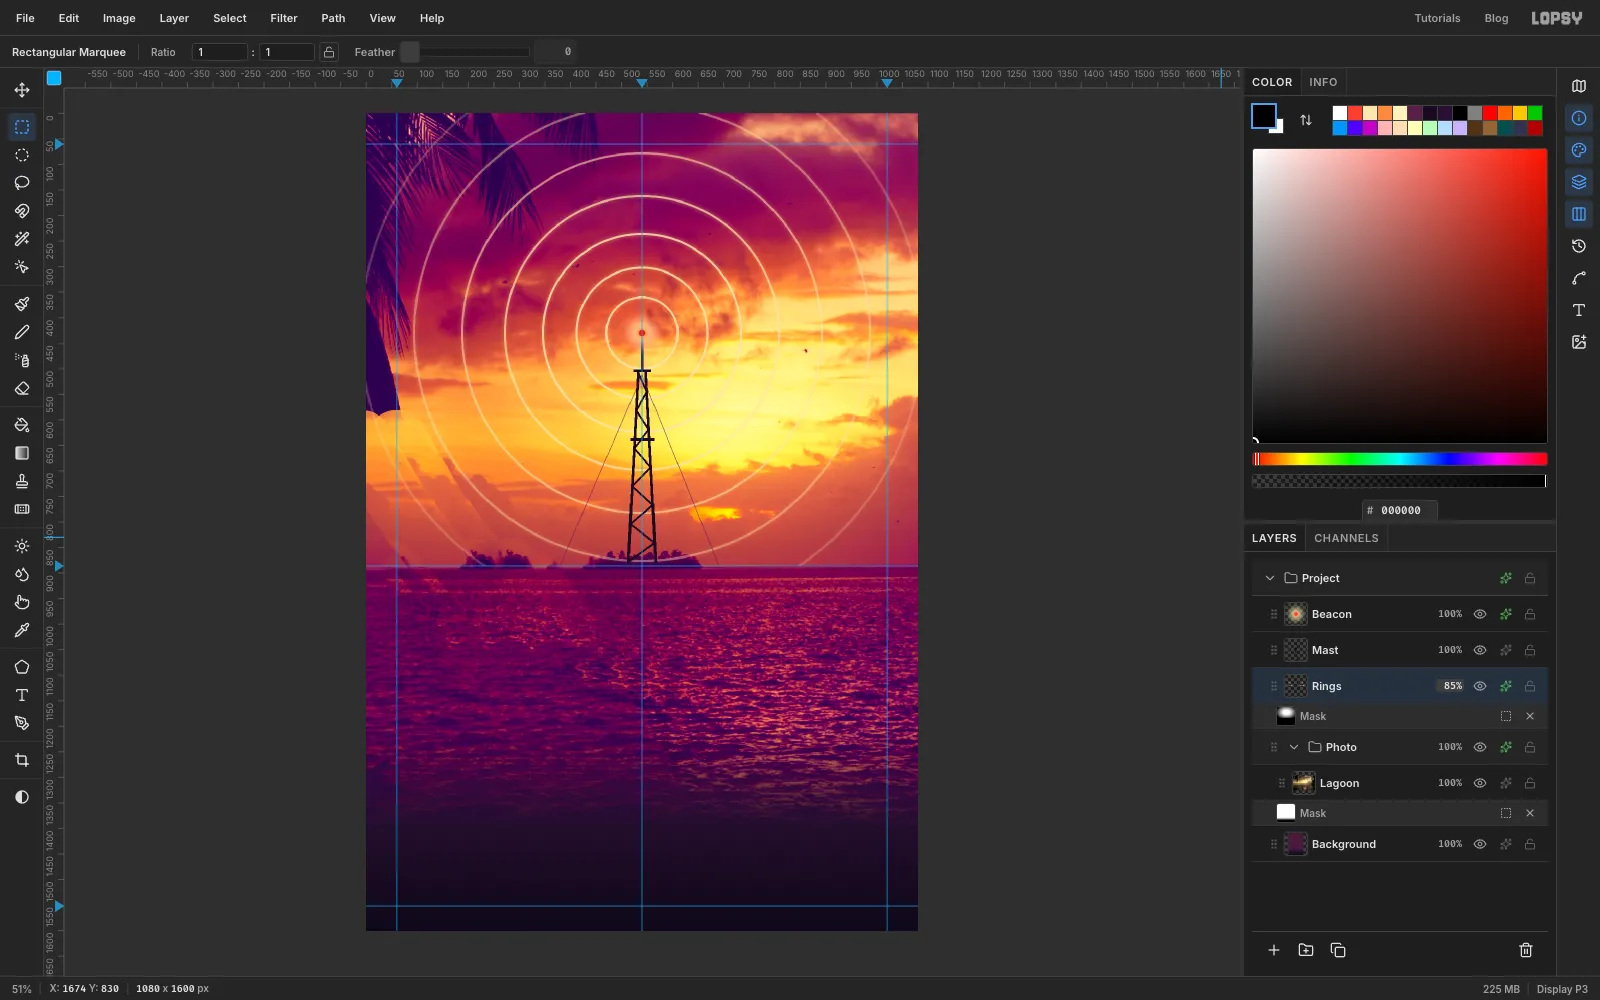Select the Pencil tool
The height and width of the screenshot is (1000, 1600).
tap(22, 332)
